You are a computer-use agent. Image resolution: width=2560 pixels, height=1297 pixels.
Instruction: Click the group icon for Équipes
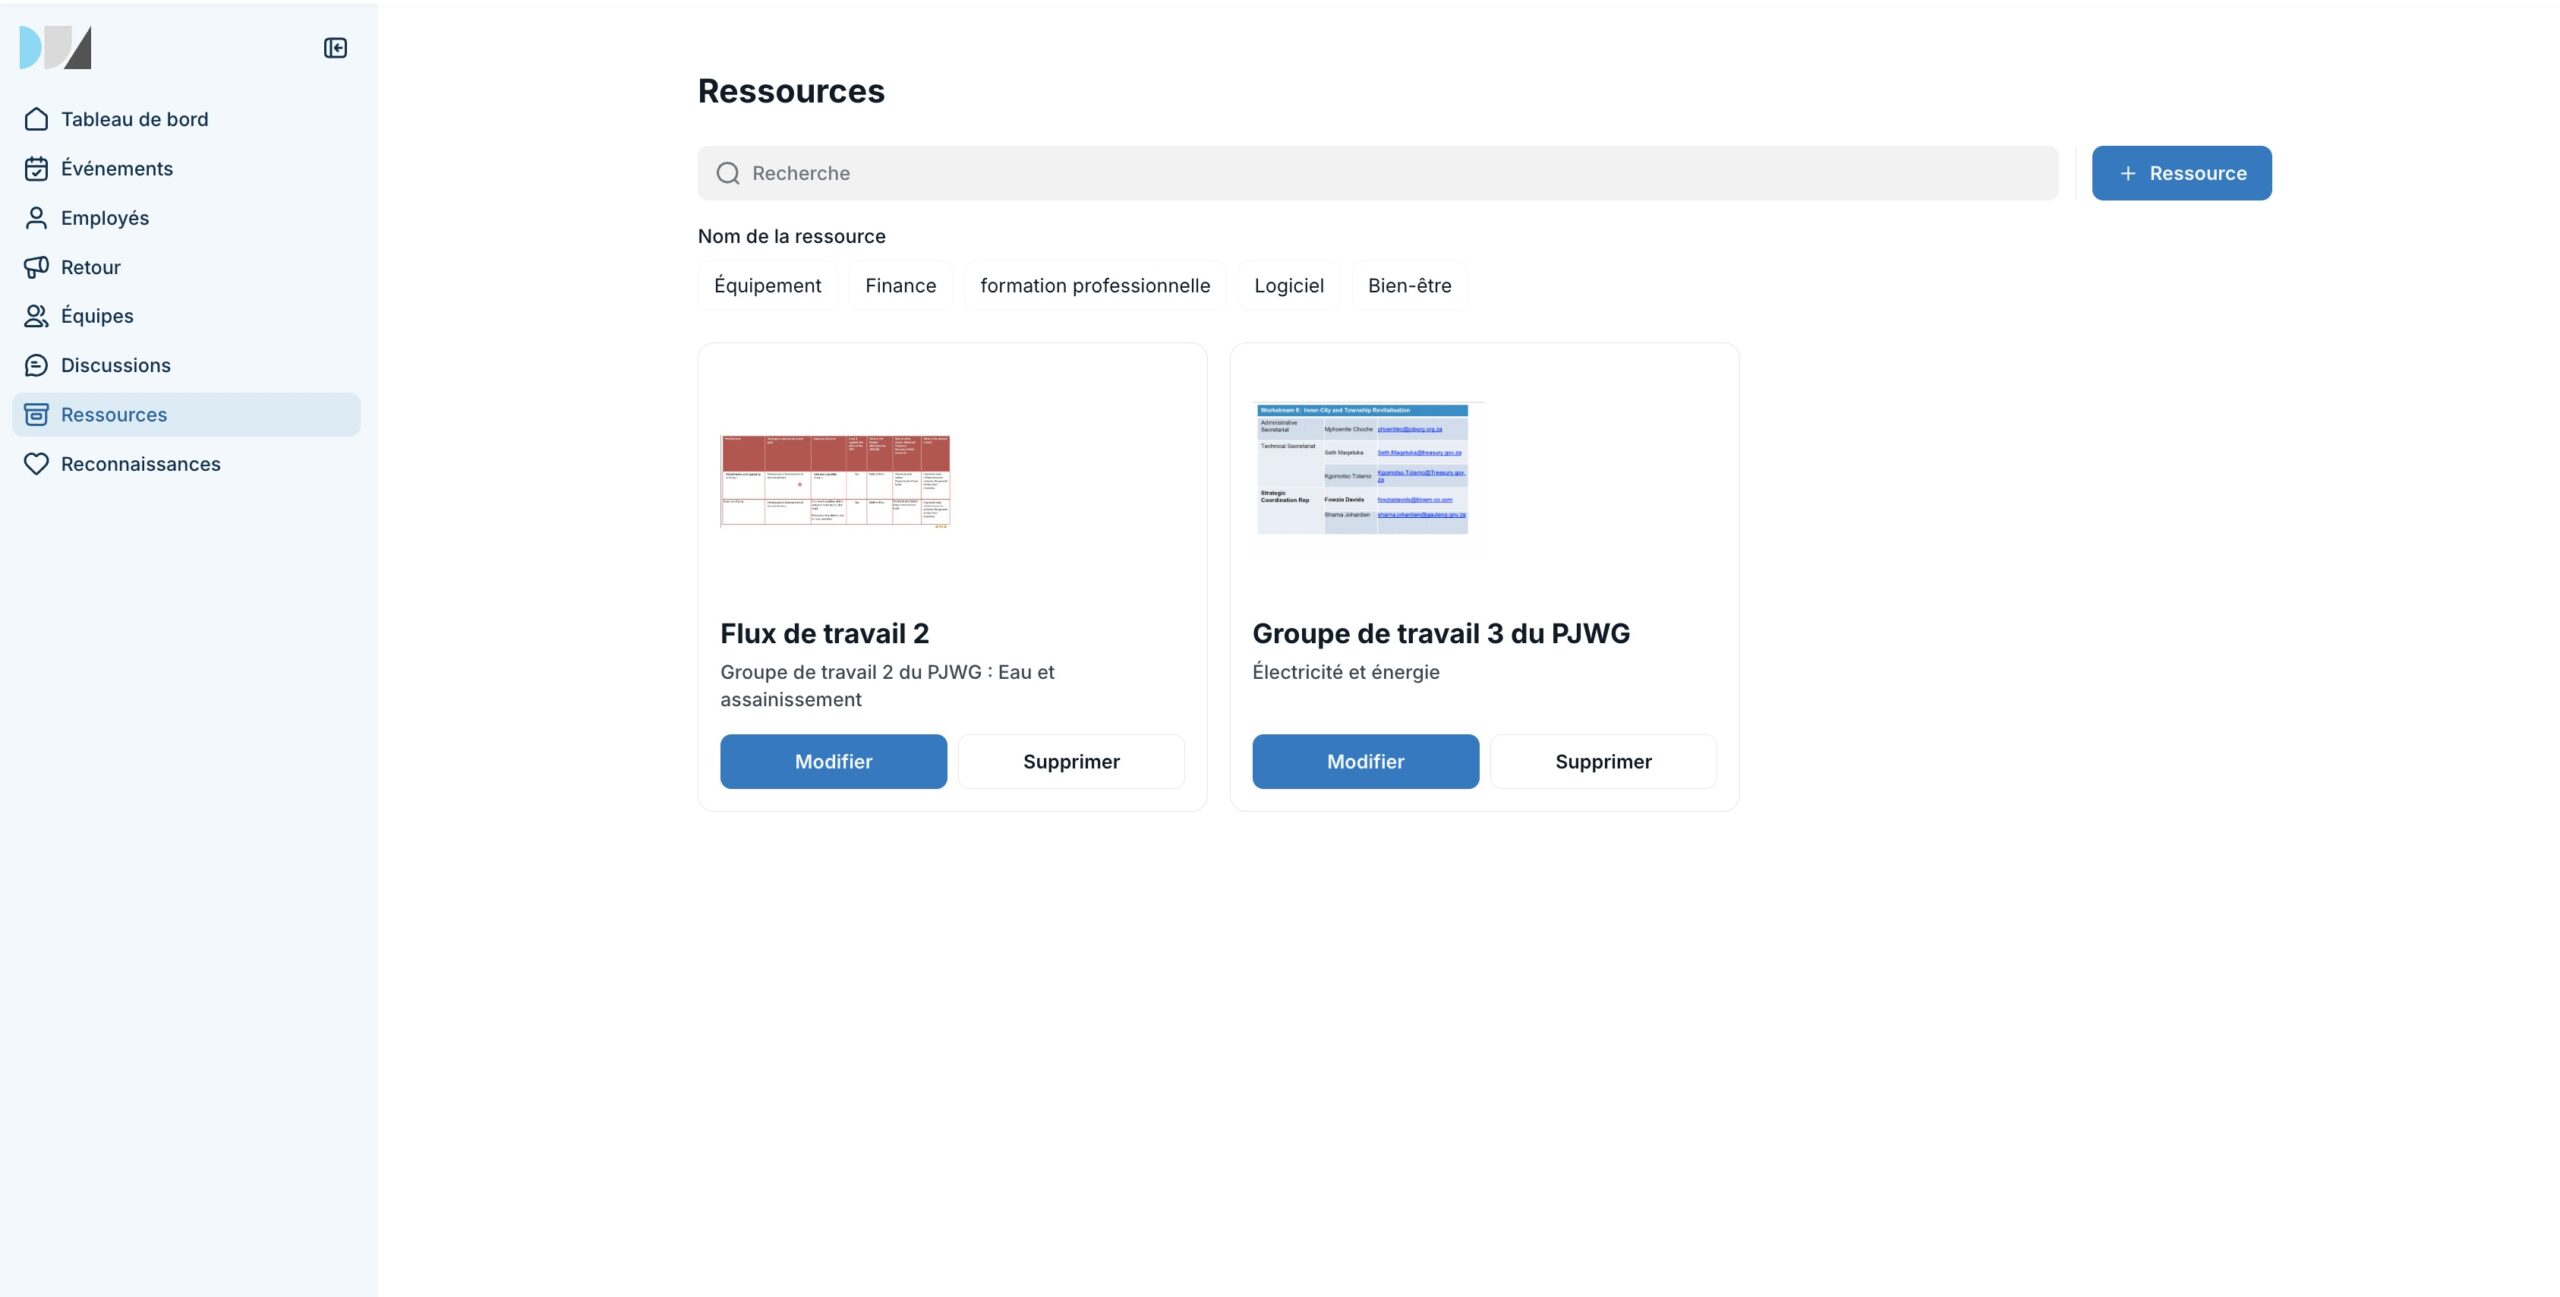click(x=36, y=316)
